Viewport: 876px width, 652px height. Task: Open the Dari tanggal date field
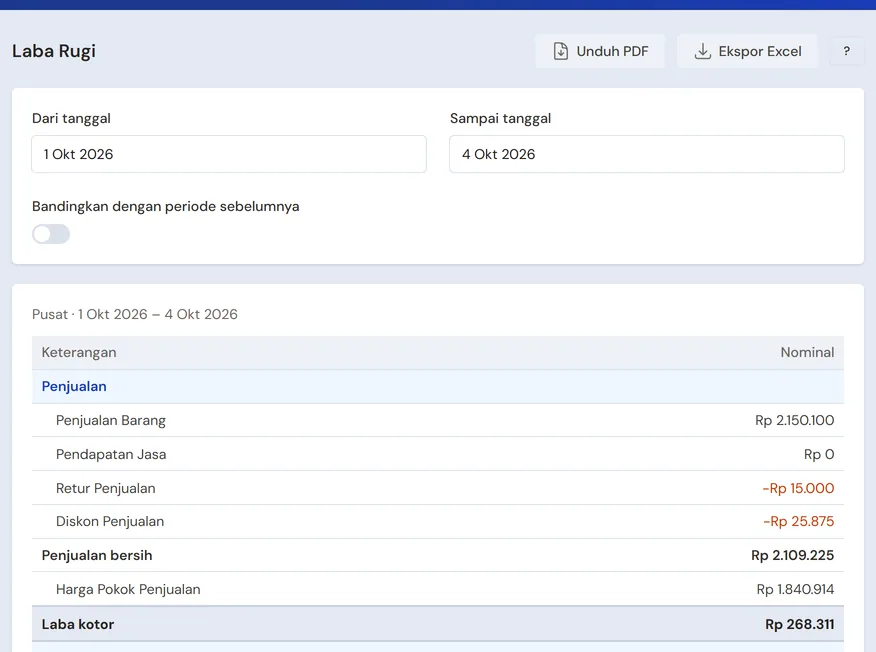pyautogui.click(x=229, y=154)
